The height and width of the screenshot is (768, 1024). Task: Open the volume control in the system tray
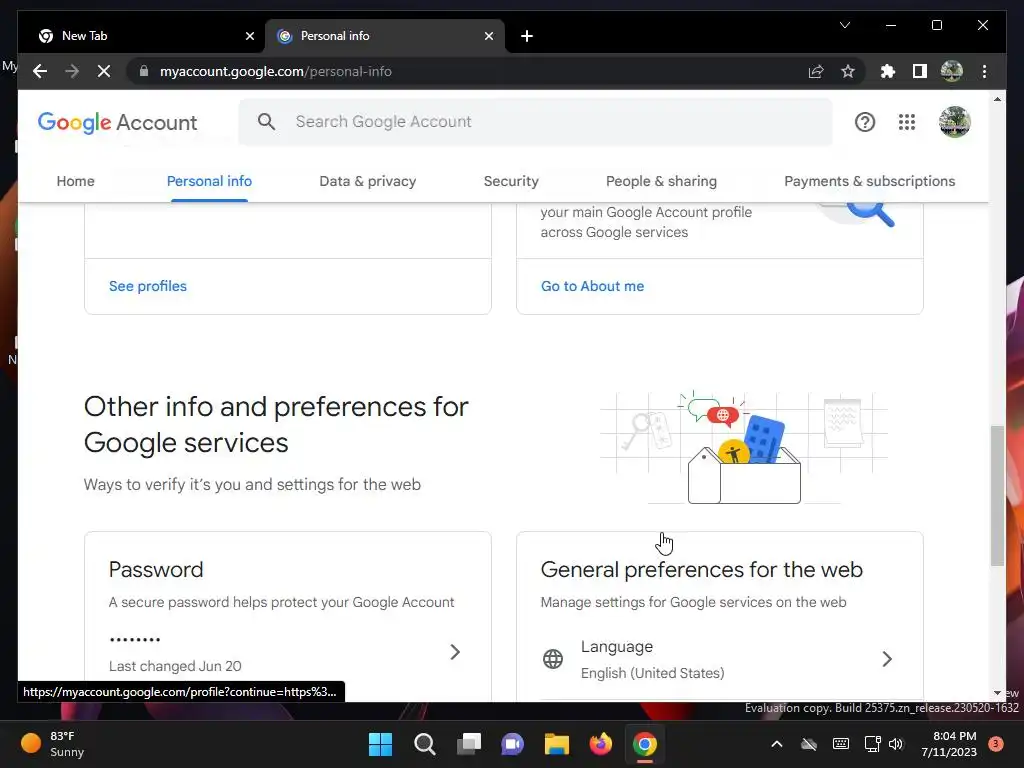[896, 744]
